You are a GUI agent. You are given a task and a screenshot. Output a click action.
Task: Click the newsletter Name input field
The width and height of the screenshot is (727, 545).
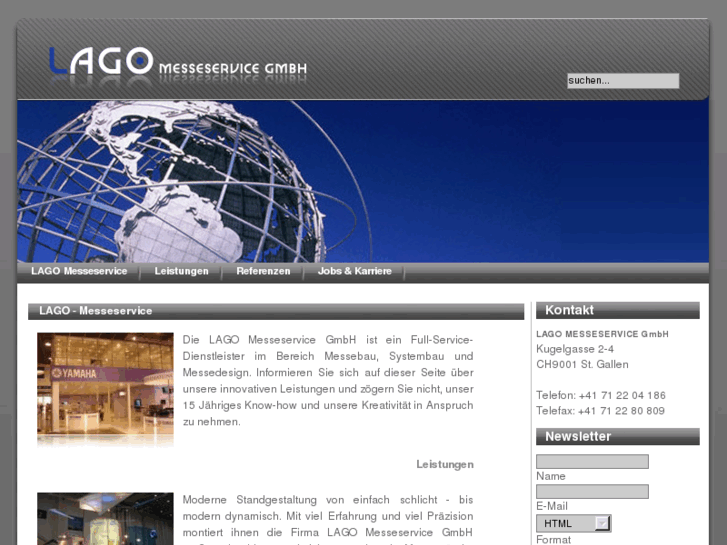pos(592,462)
